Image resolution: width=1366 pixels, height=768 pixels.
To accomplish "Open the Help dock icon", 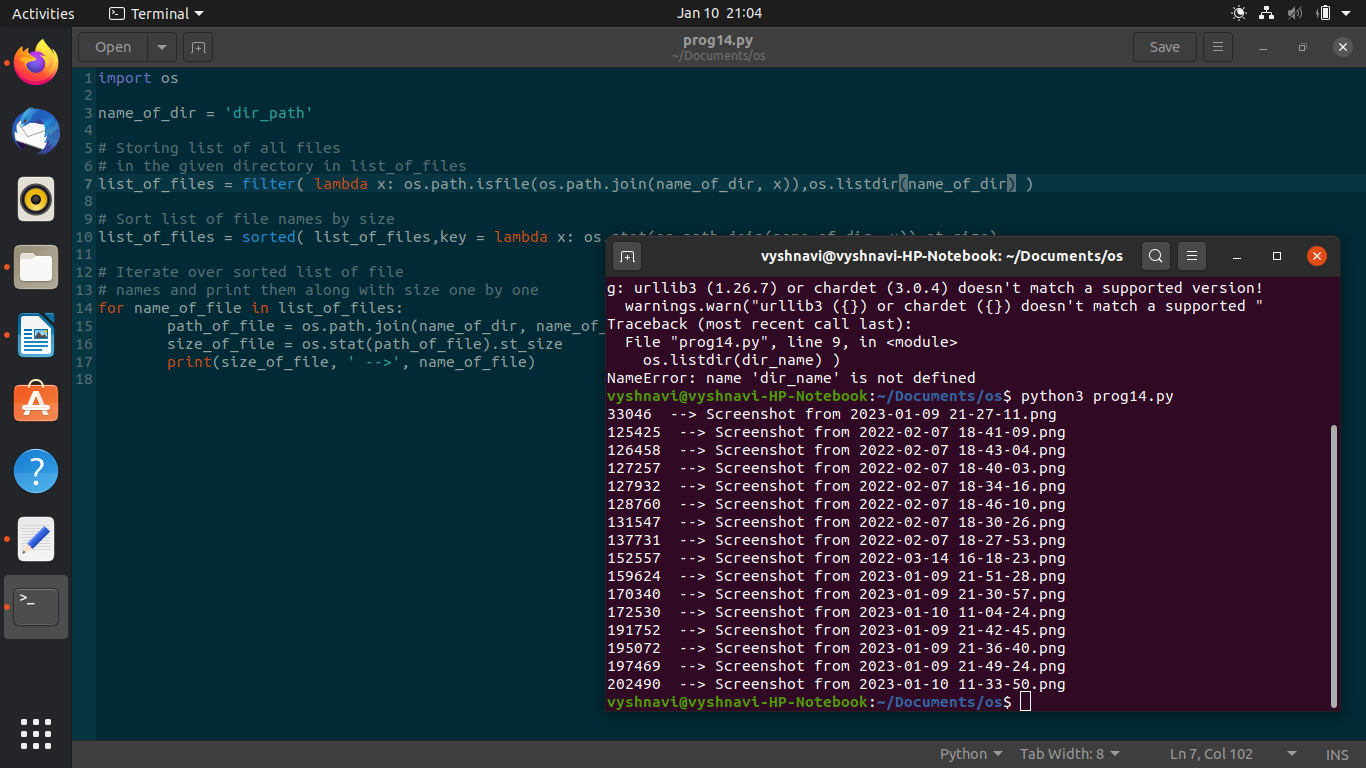I will point(36,471).
